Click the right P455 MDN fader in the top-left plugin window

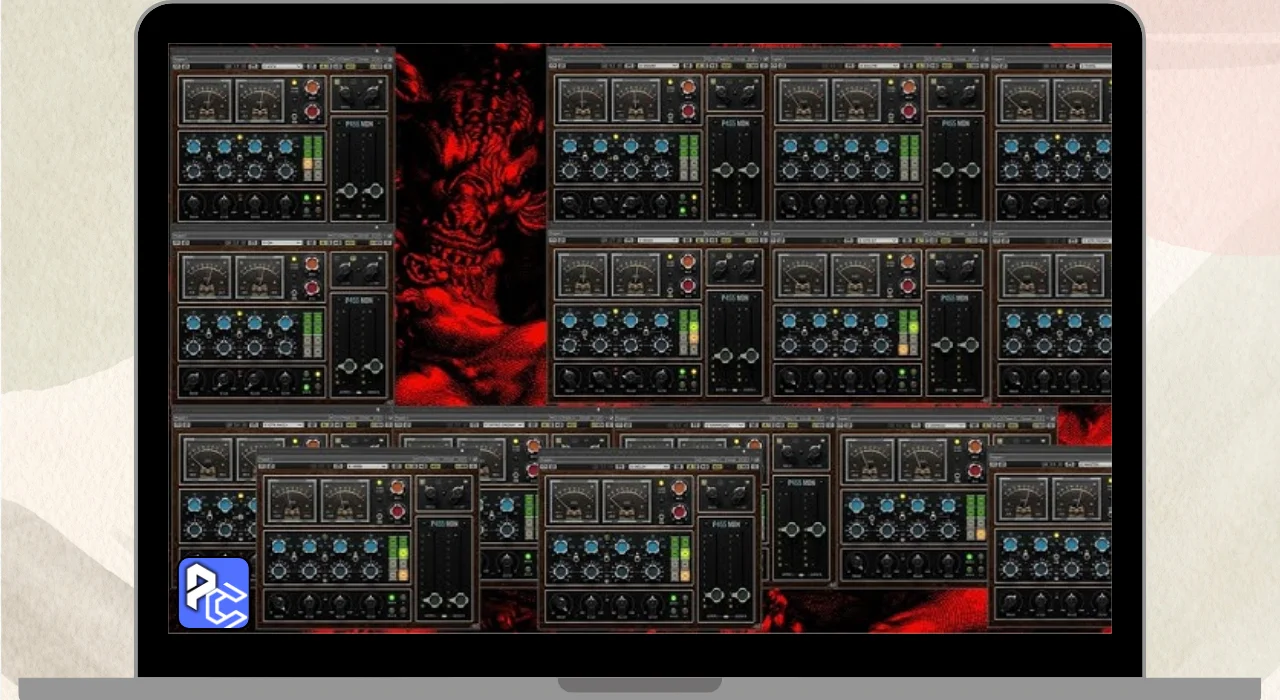coord(376,190)
